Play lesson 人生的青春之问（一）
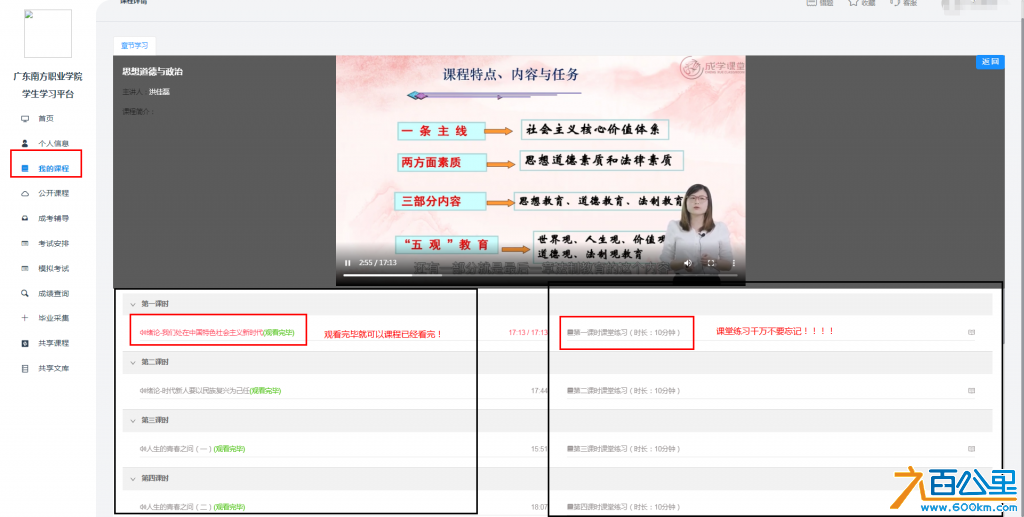Viewport: 1024px width, 517px height. point(192,448)
